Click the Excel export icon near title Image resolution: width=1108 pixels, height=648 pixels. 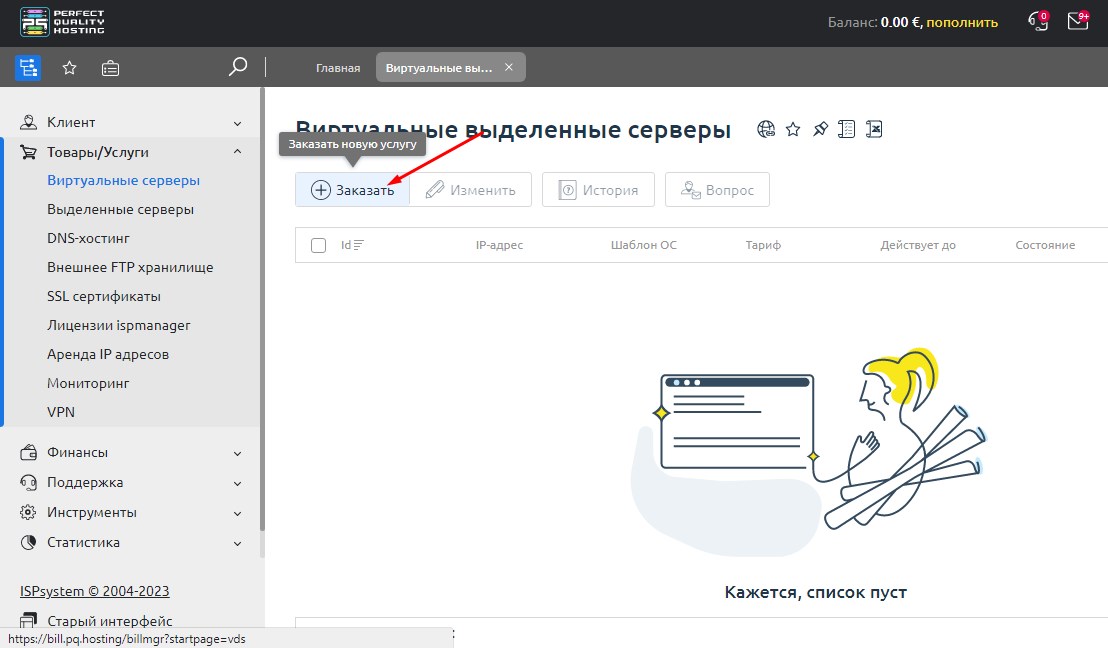(x=873, y=129)
